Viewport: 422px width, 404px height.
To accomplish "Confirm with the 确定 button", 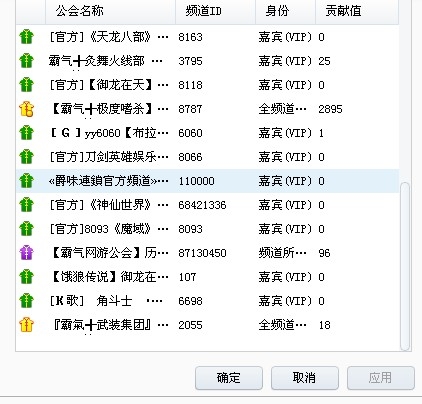I will [x=229, y=378].
